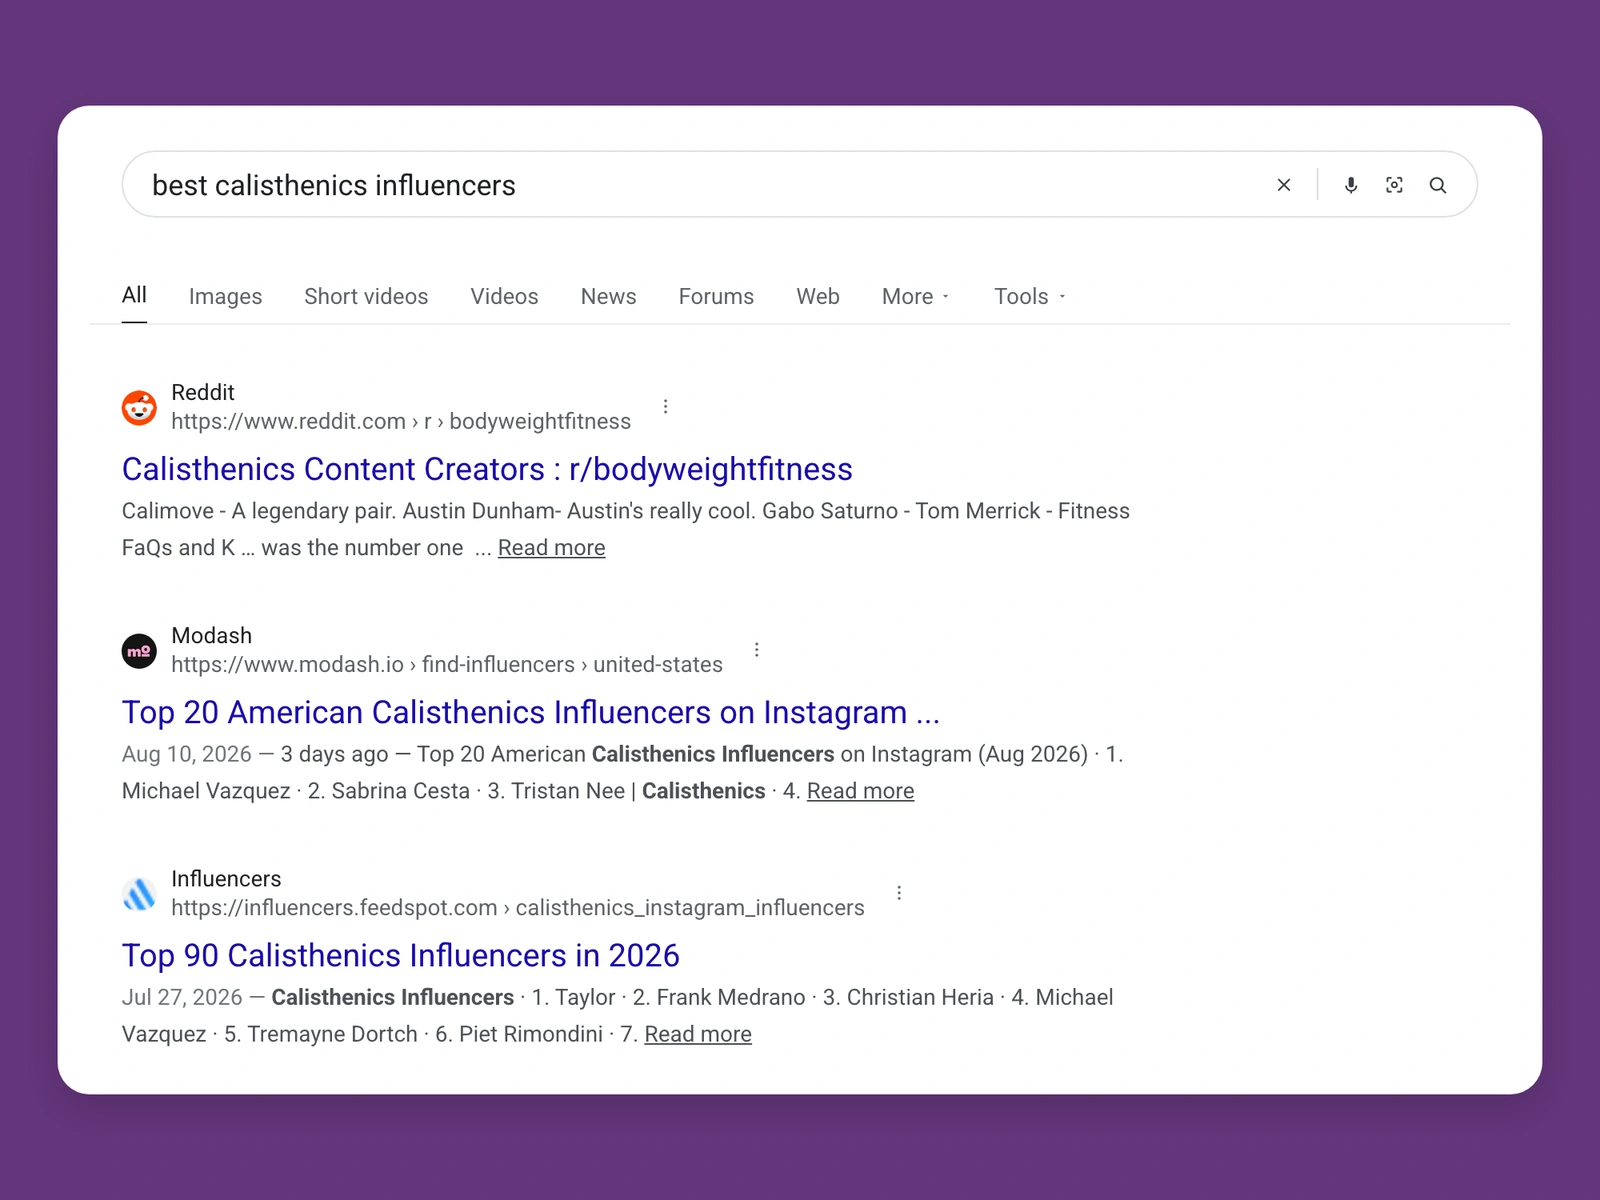This screenshot has height=1200, width=1600.
Task: Click the influencers.feedspot.com URL text
Action: (x=518, y=908)
